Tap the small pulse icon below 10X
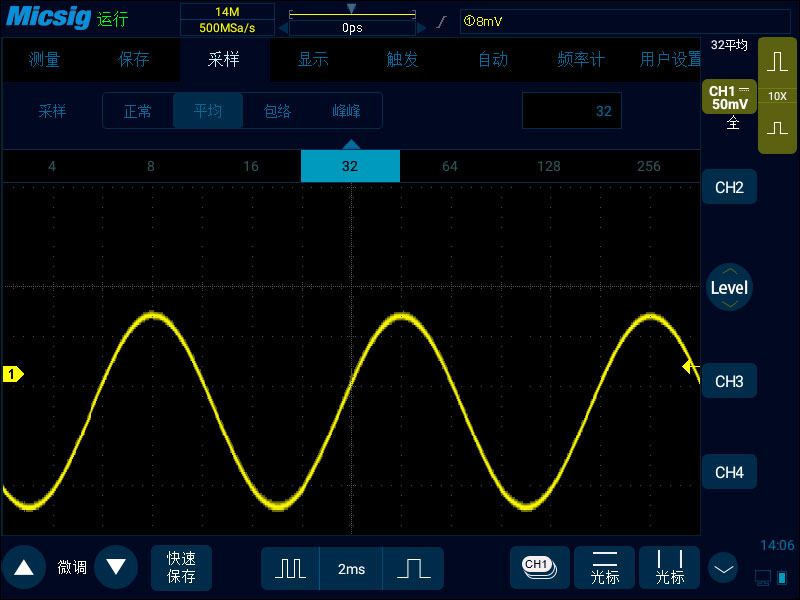 click(x=777, y=129)
